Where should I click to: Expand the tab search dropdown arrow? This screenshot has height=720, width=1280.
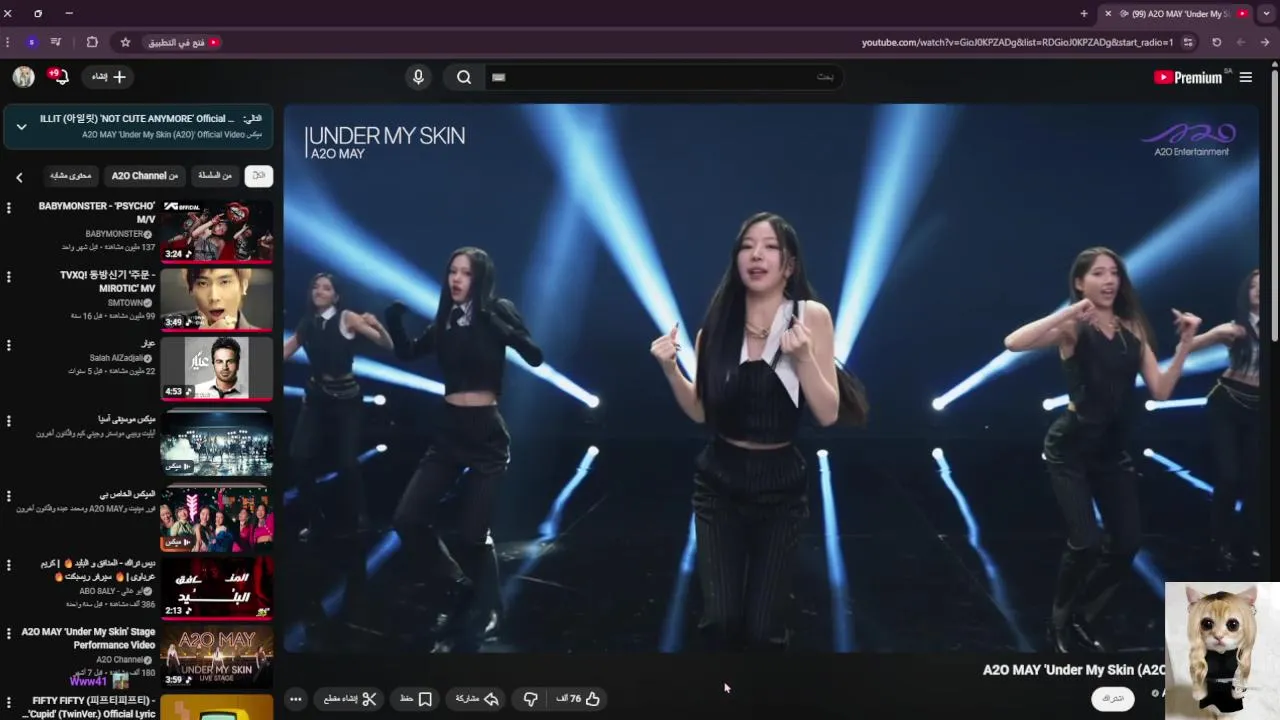(1266, 13)
